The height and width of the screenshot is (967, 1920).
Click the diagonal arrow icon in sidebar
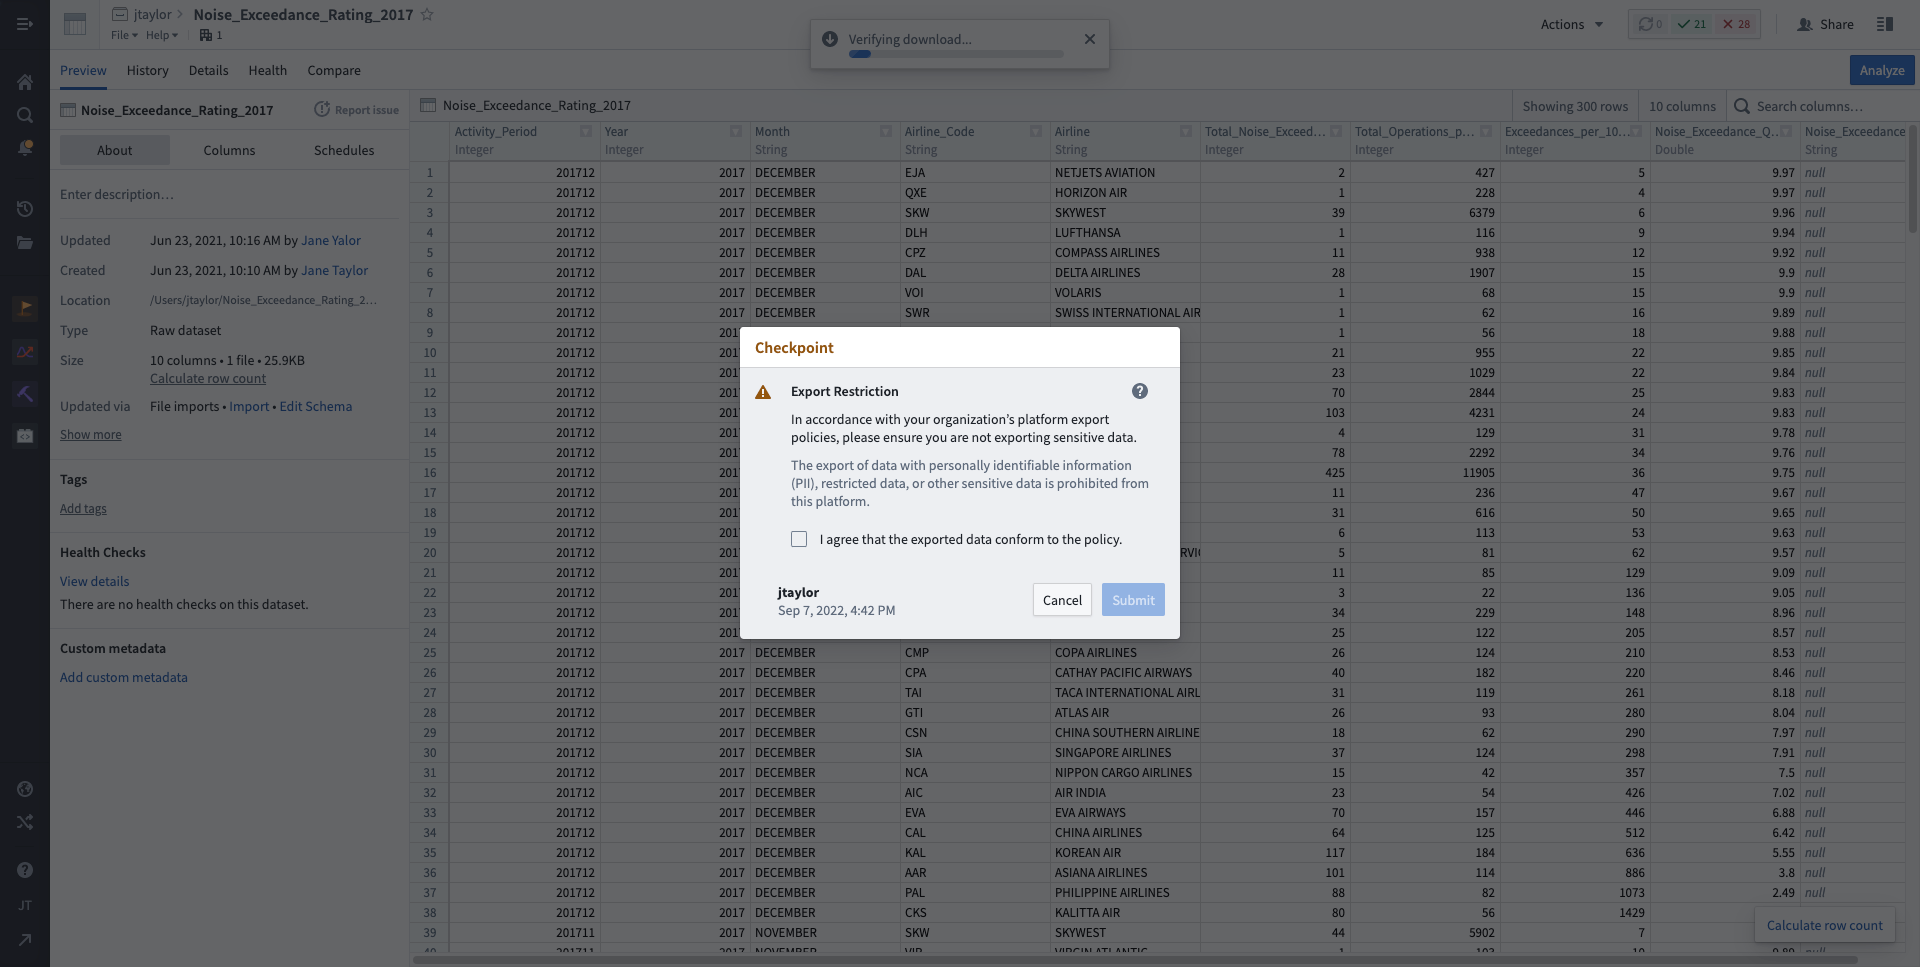tap(25, 939)
